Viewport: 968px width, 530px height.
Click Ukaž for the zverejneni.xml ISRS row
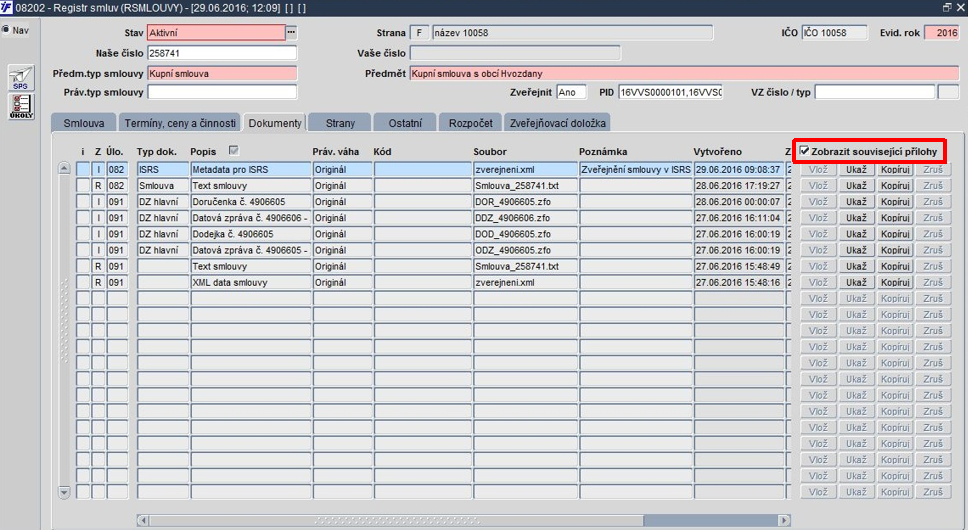pos(856,169)
